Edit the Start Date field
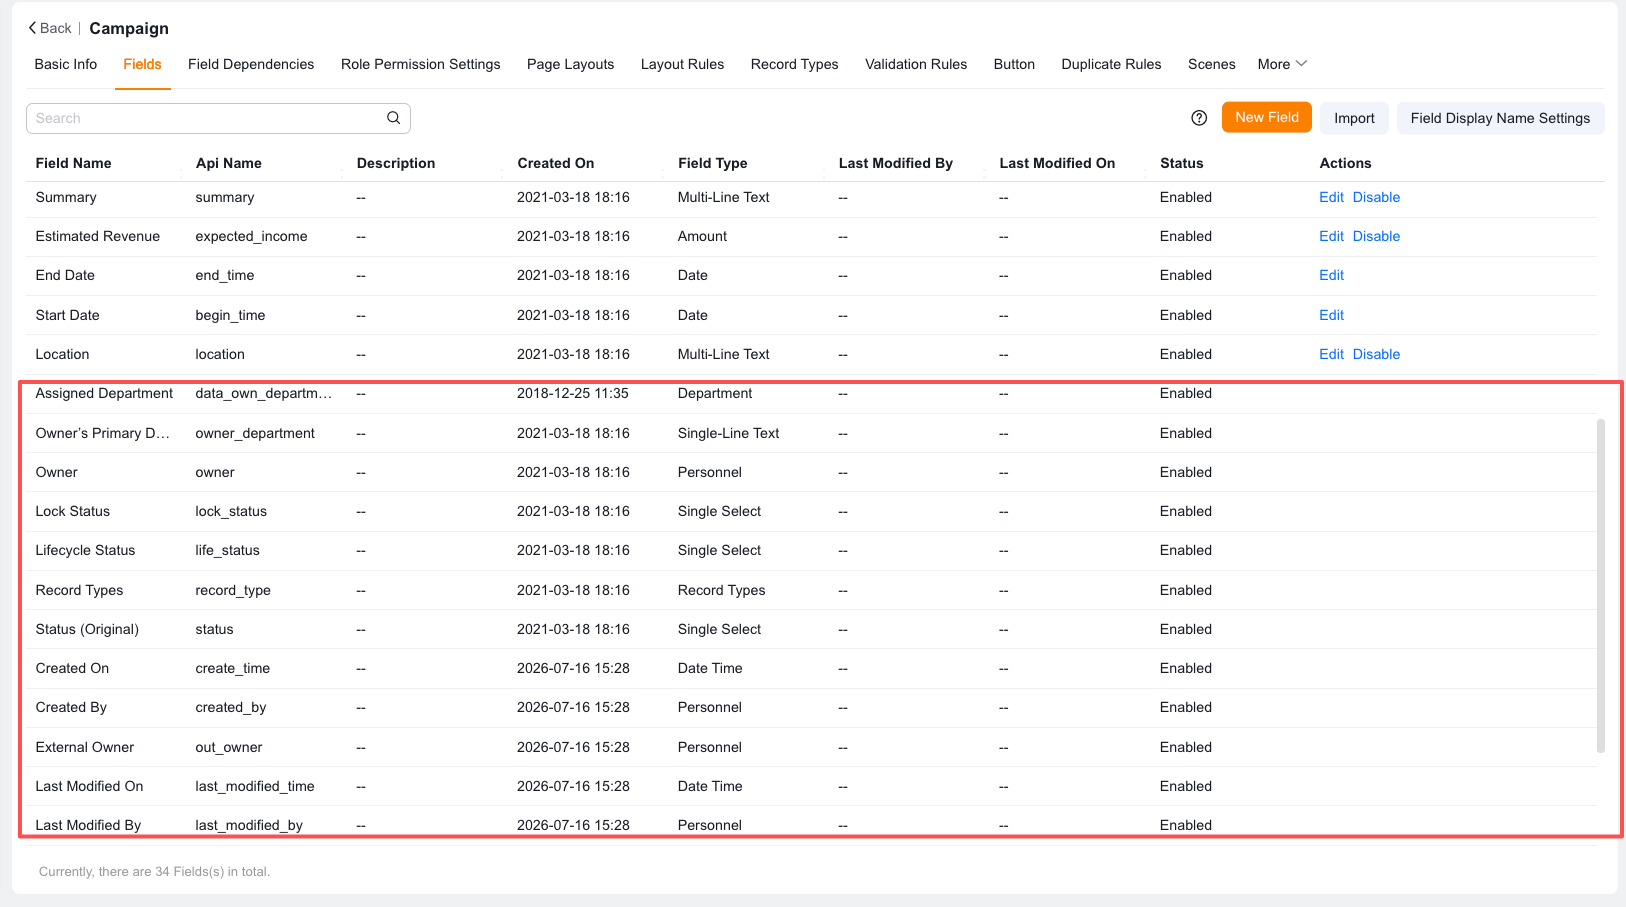Viewport: 1626px width, 907px height. (1331, 315)
